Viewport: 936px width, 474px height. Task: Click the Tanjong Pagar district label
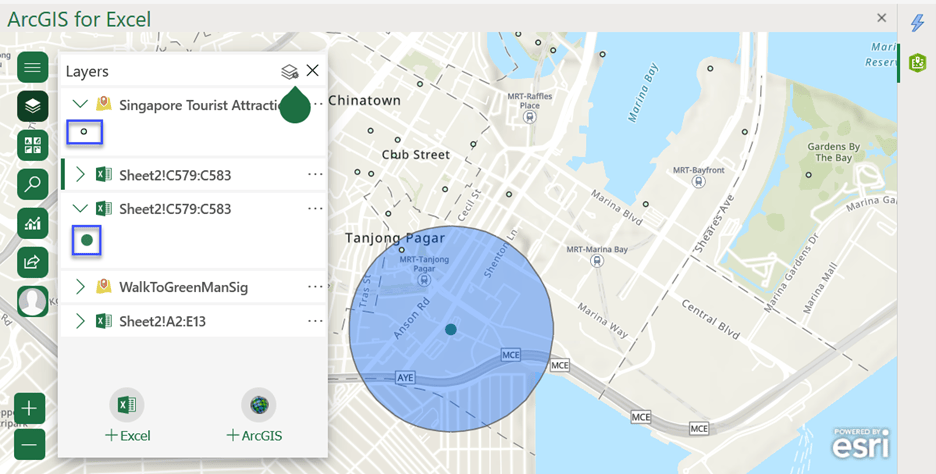[395, 238]
